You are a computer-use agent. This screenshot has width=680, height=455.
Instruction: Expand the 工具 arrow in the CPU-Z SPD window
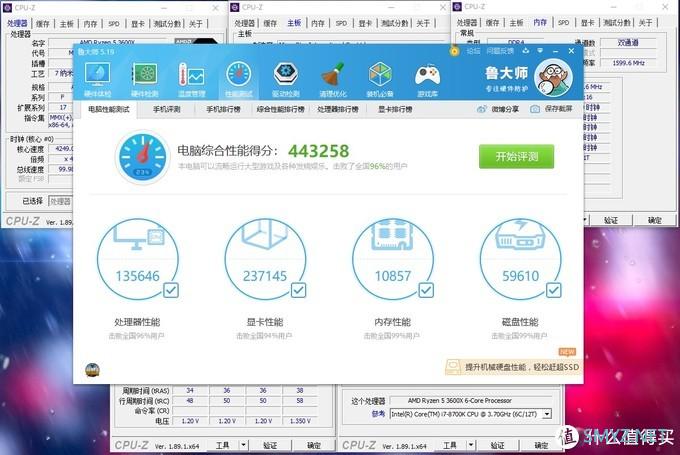coord(244,445)
